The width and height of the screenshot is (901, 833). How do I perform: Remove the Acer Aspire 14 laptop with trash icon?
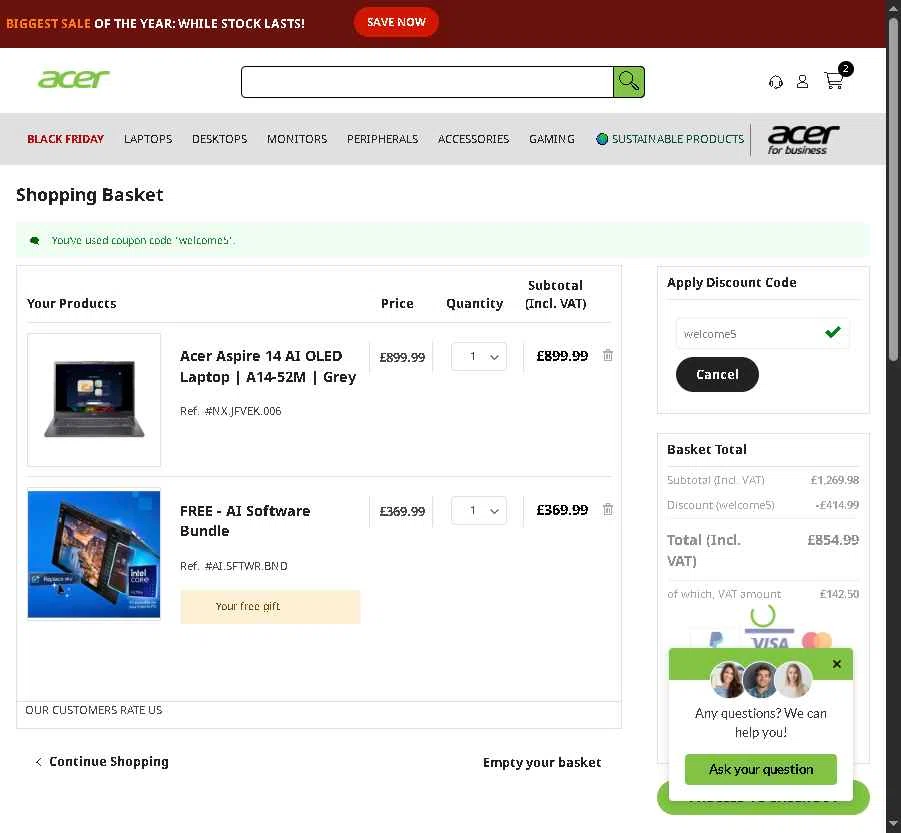[608, 355]
